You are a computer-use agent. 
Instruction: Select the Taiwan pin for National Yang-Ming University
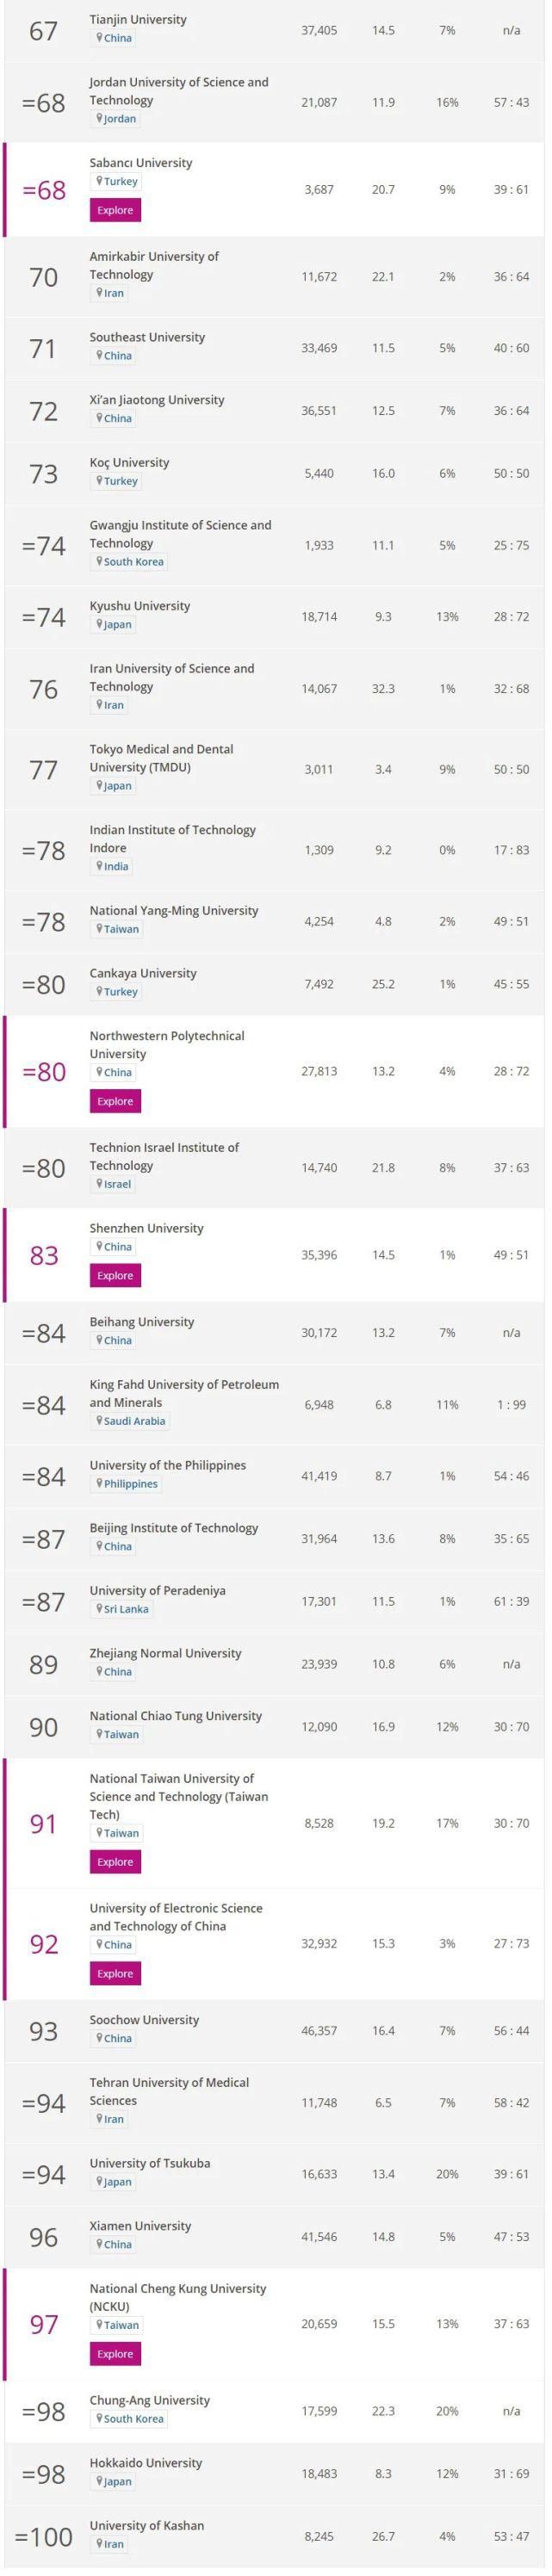[100, 929]
